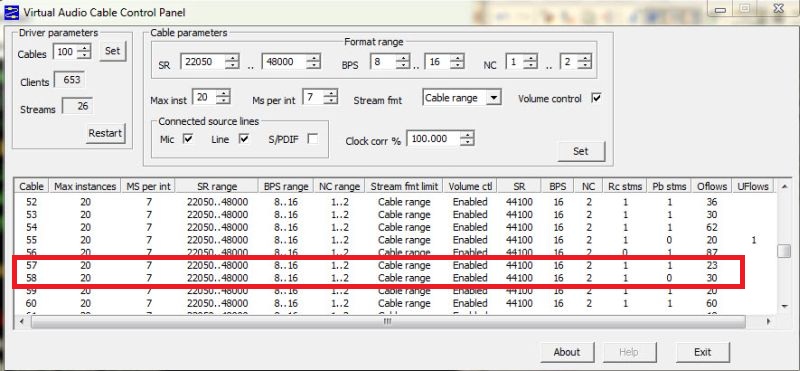Click the Cables count spinner
800x371 pixels.
click(x=85, y=52)
